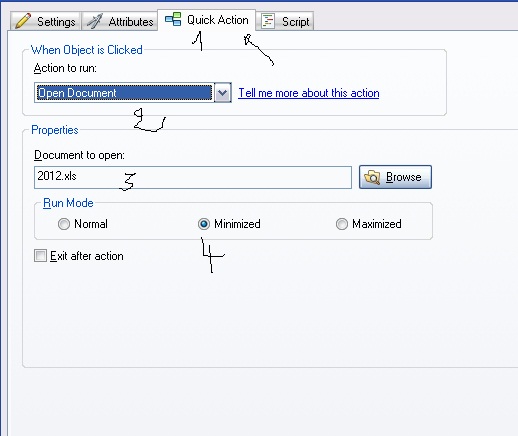This screenshot has height=436, width=518.
Task: Switch to the Attributes tab
Action: (x=120, y=21)
